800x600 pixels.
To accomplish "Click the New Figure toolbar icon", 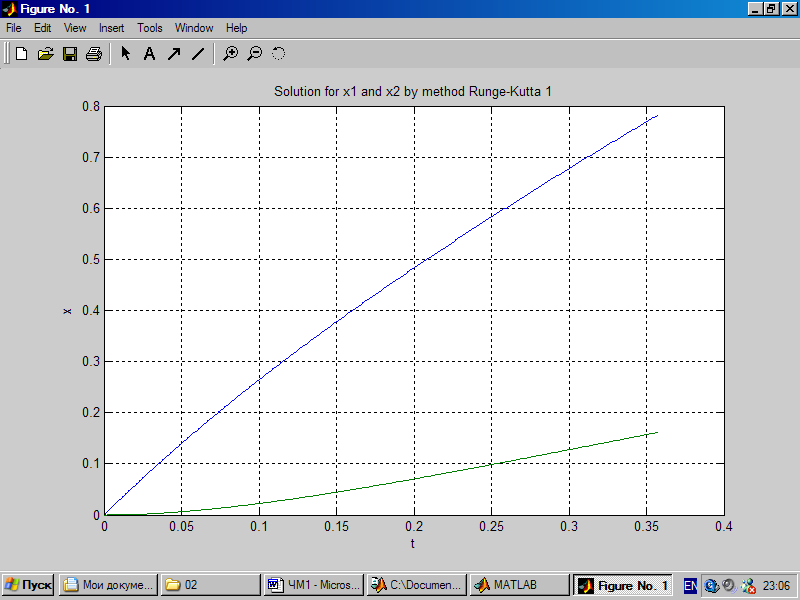I will pos(21,54).
